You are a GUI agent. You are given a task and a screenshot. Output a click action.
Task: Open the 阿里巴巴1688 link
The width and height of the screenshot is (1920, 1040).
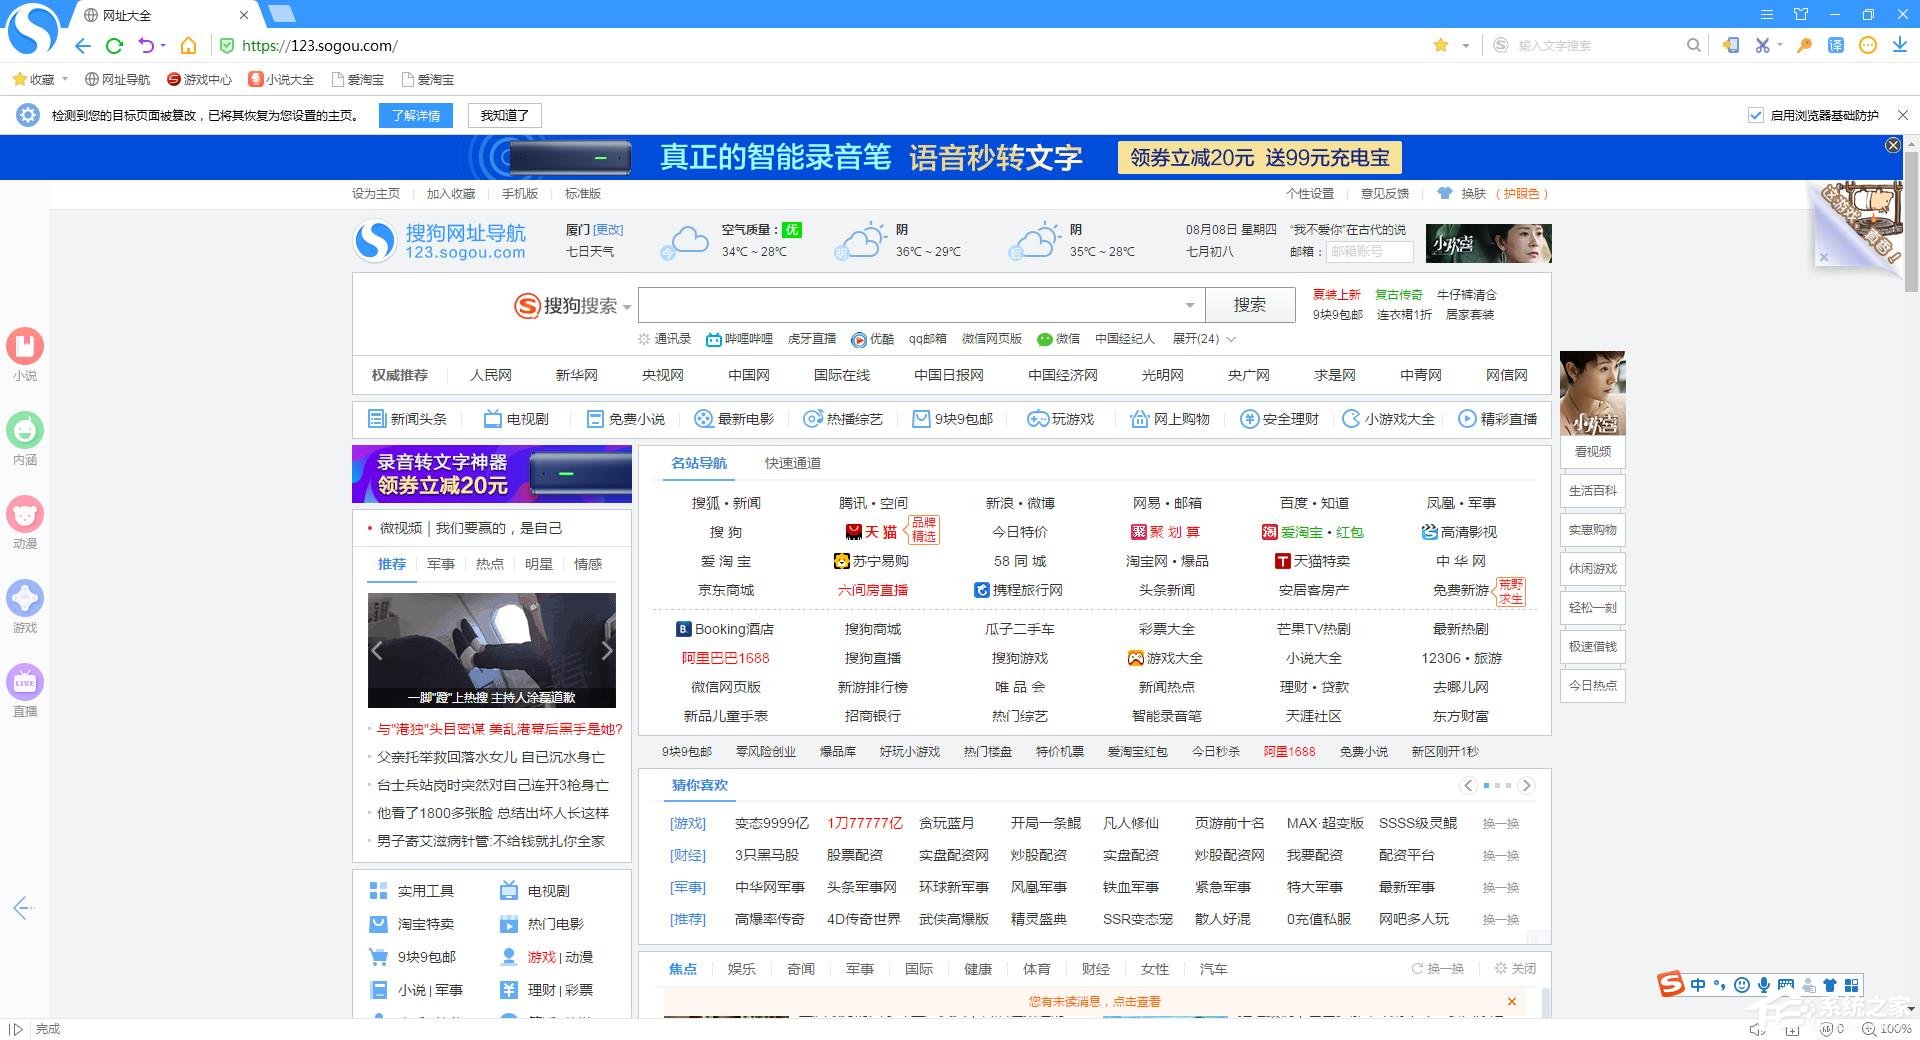[x=725, y=658]
